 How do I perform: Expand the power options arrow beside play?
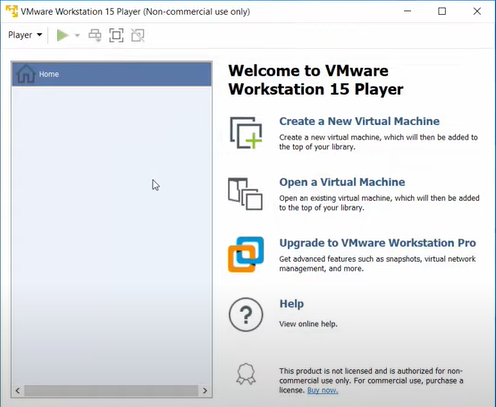tap(77, 35)
